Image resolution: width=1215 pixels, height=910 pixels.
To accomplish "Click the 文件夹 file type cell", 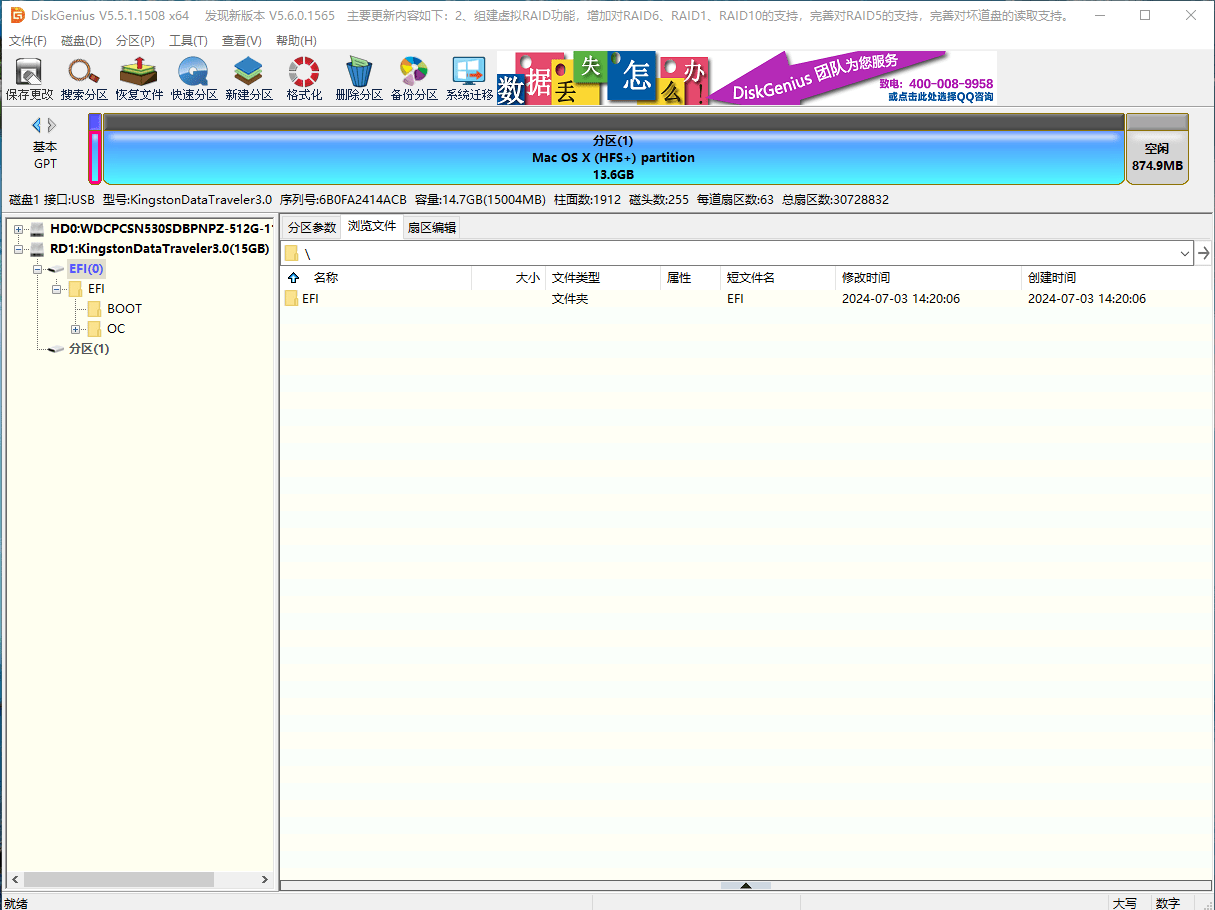I will click(x=570, y=298).
